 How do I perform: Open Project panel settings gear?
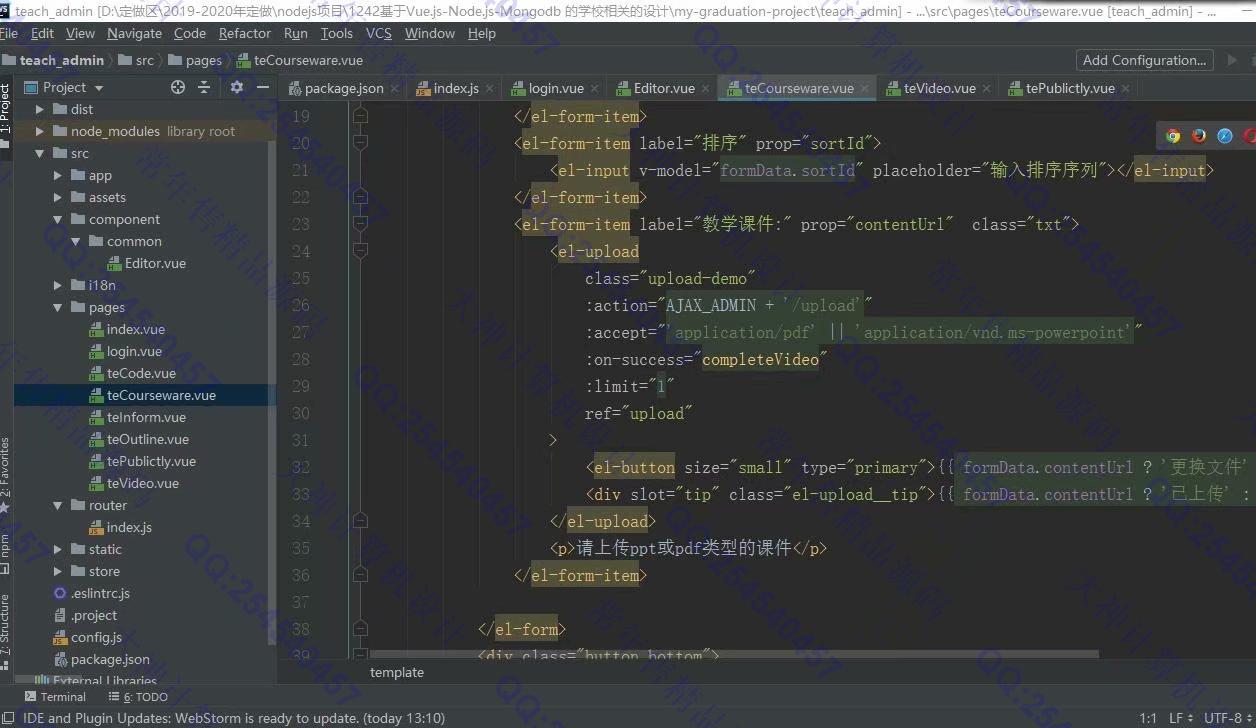(x=237, y=87)
